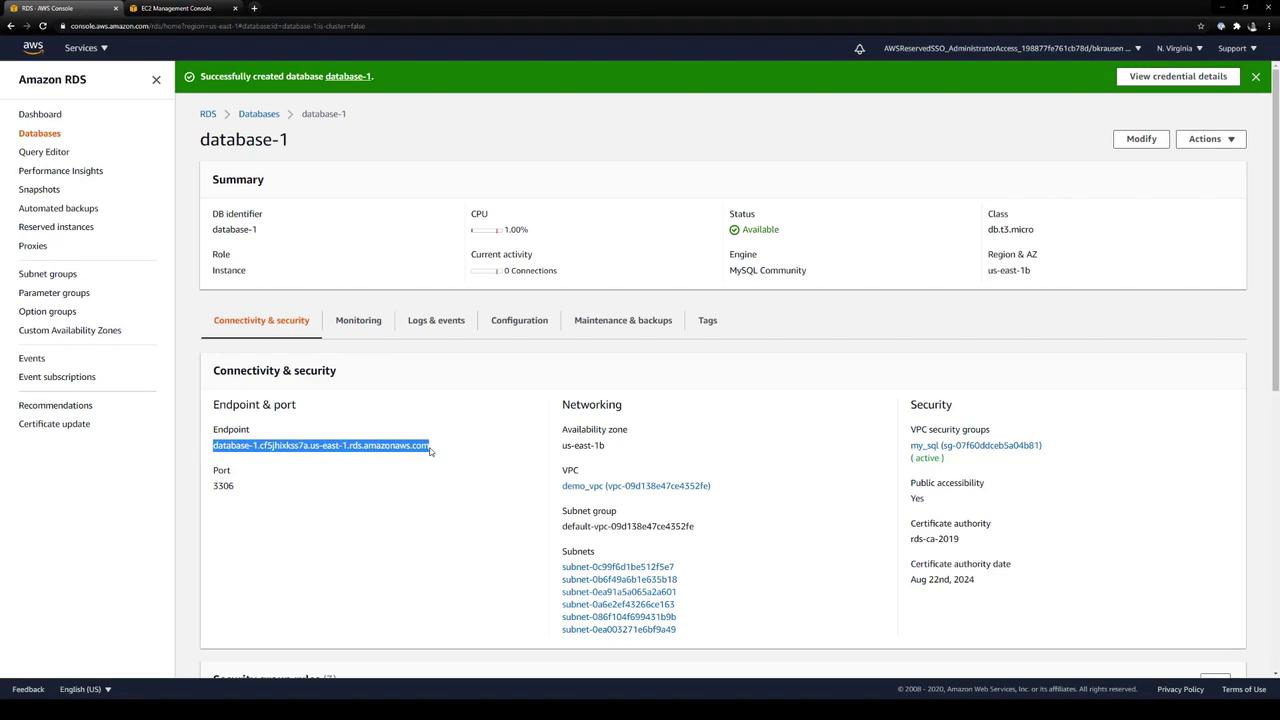The image size is (1280, 720).
Task: Open the browser extensions puzzle icon
Action: (1237, 26)
